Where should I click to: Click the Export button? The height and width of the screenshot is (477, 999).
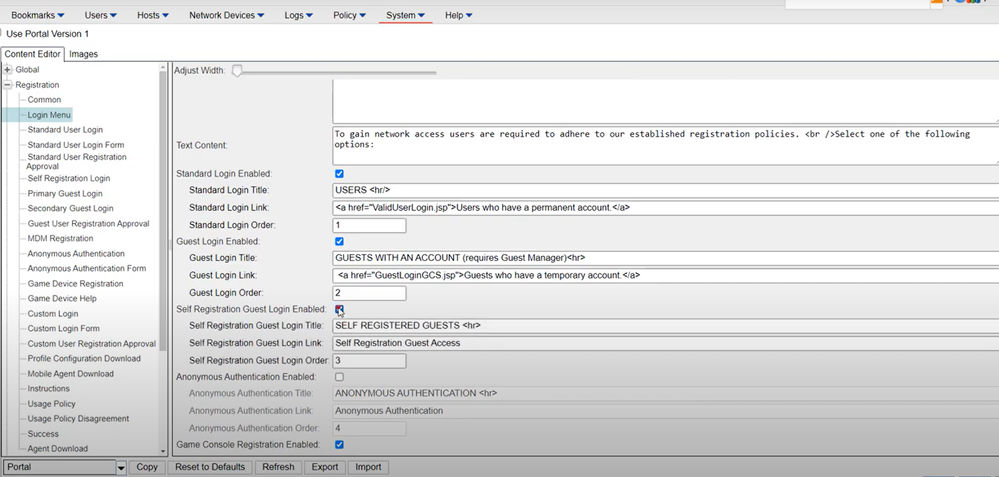(325, 467)
